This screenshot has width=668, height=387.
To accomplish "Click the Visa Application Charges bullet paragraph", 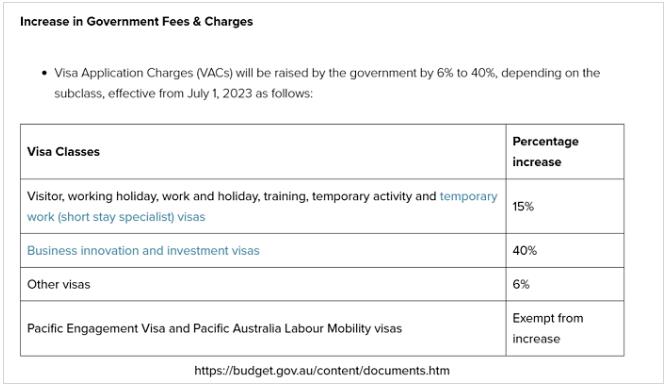I will pyautogui.click(x=327, y=83).
